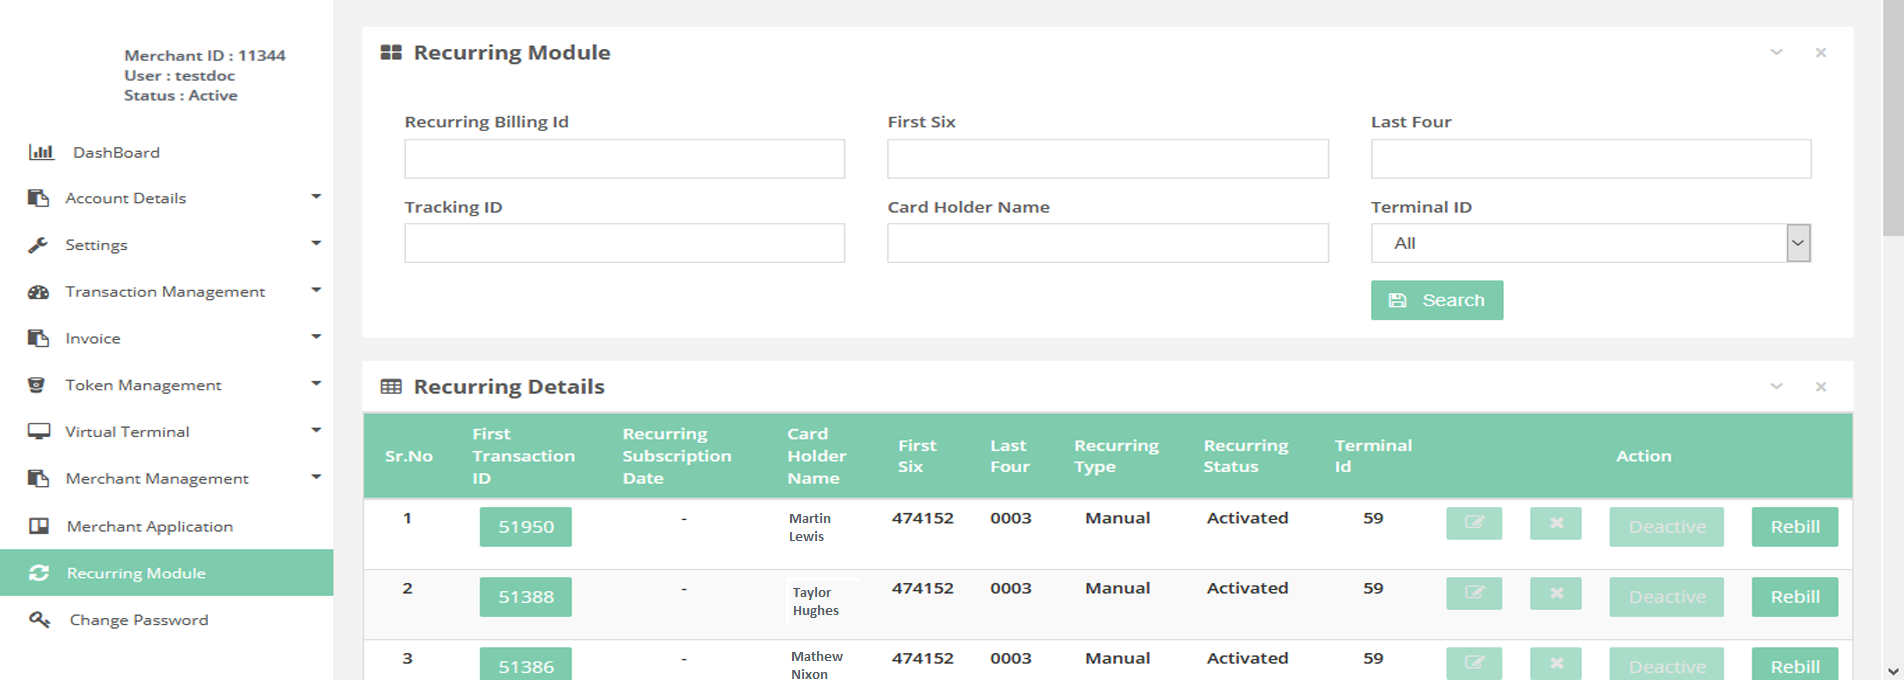Click the Recurring Billing Id input field

tap(624, 159)
